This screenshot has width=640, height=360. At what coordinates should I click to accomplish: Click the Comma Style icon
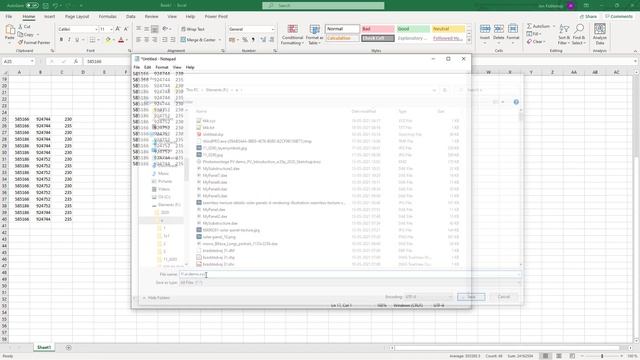[253, 40]
